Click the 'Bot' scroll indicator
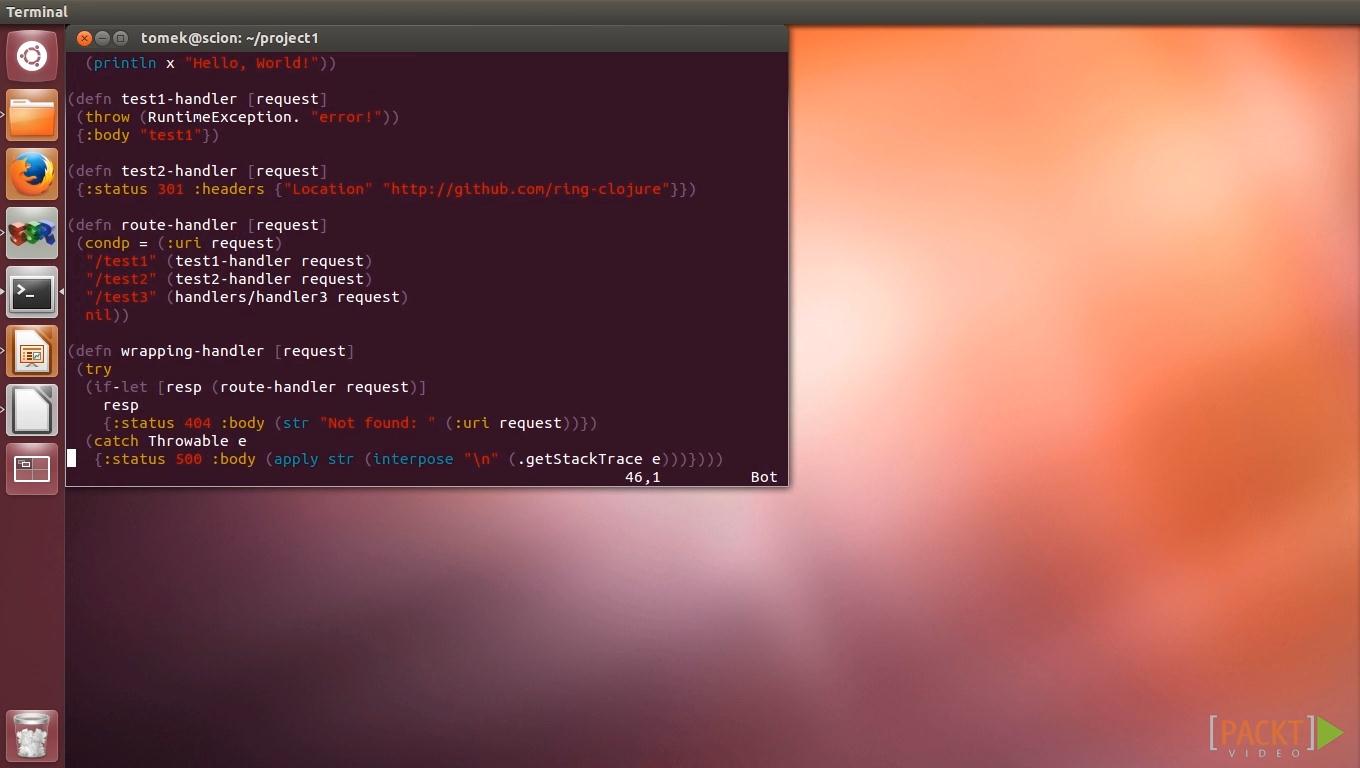Image resolution: width=1360 pixels, height=768 pixels. pos(764,477)
